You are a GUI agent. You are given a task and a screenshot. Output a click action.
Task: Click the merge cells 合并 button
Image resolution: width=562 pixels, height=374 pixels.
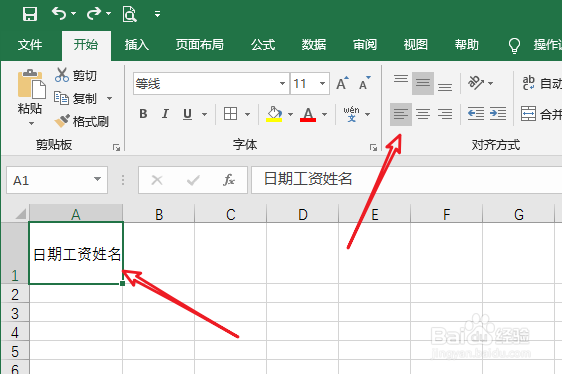tap(541, 114)
